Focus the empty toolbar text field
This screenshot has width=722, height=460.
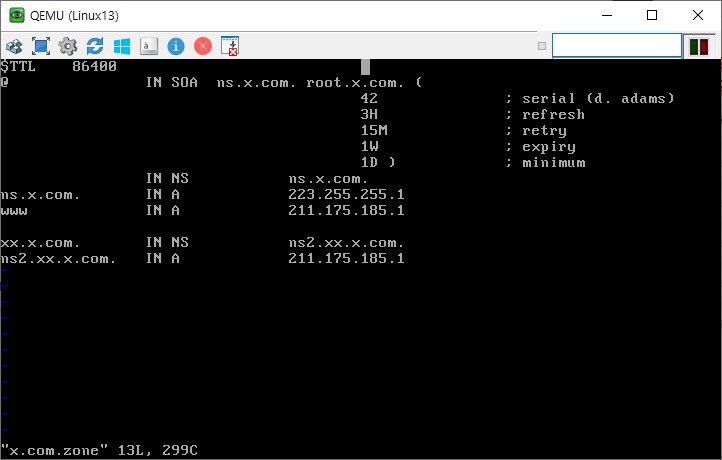(617, 46)
